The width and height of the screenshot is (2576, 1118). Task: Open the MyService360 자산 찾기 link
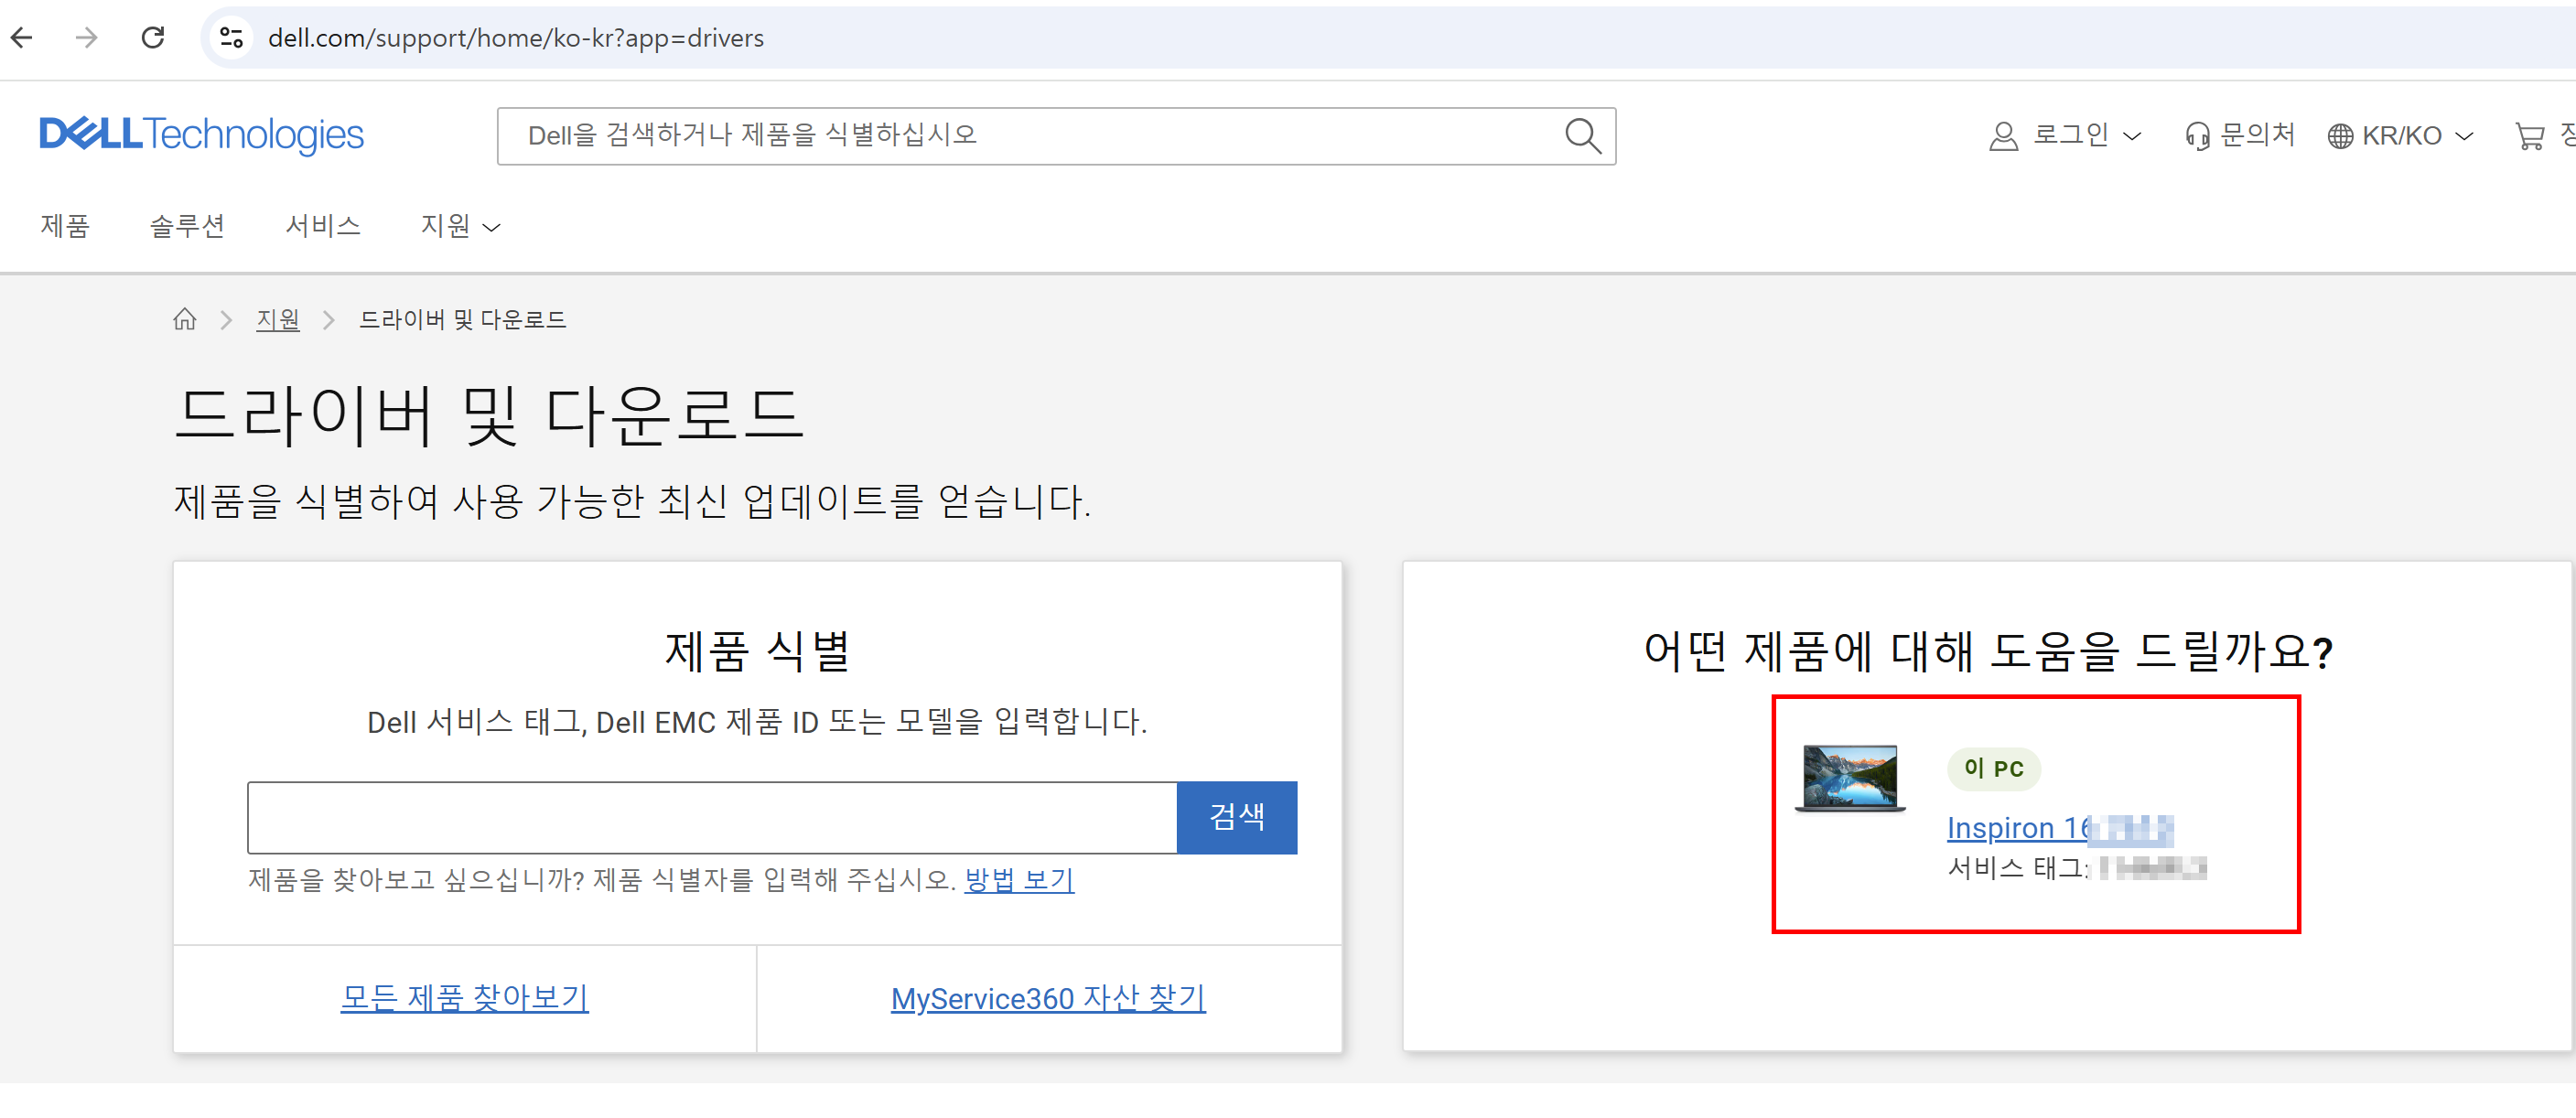click(1047, 997)
